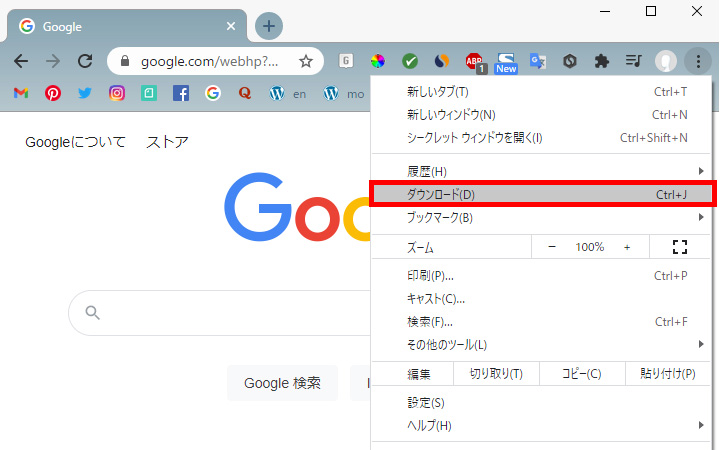Open the media control playlist icon
The image size is (720, 450).
coord(634,61)
